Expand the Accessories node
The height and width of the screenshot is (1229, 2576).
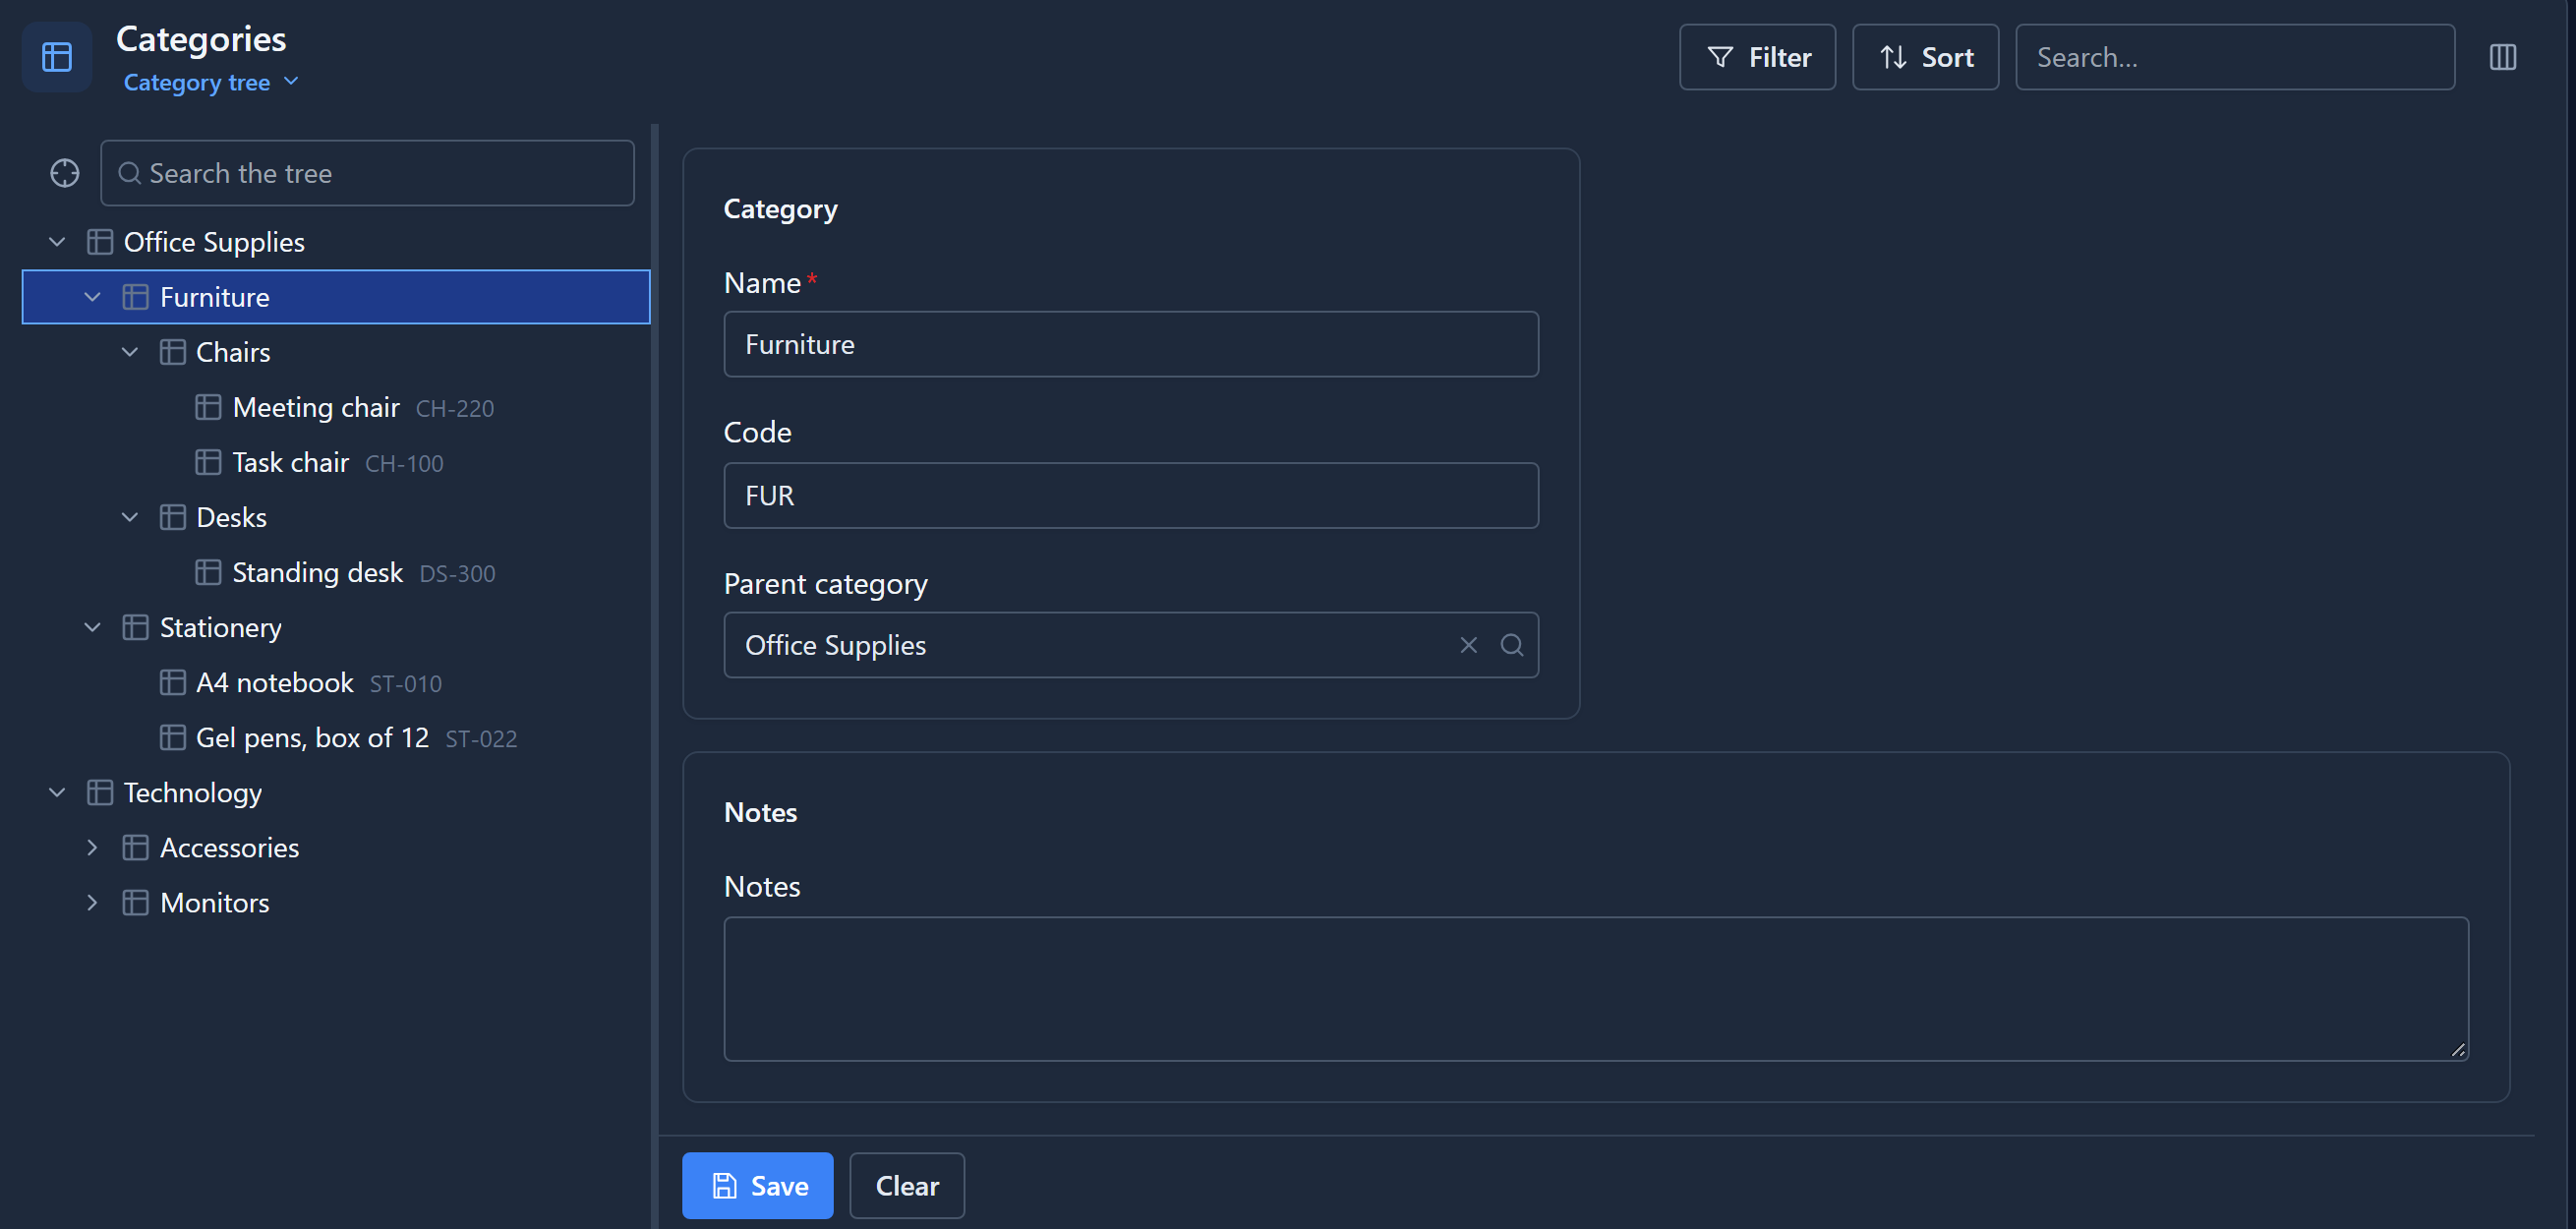pyautogui.click(x=92, y=848)
